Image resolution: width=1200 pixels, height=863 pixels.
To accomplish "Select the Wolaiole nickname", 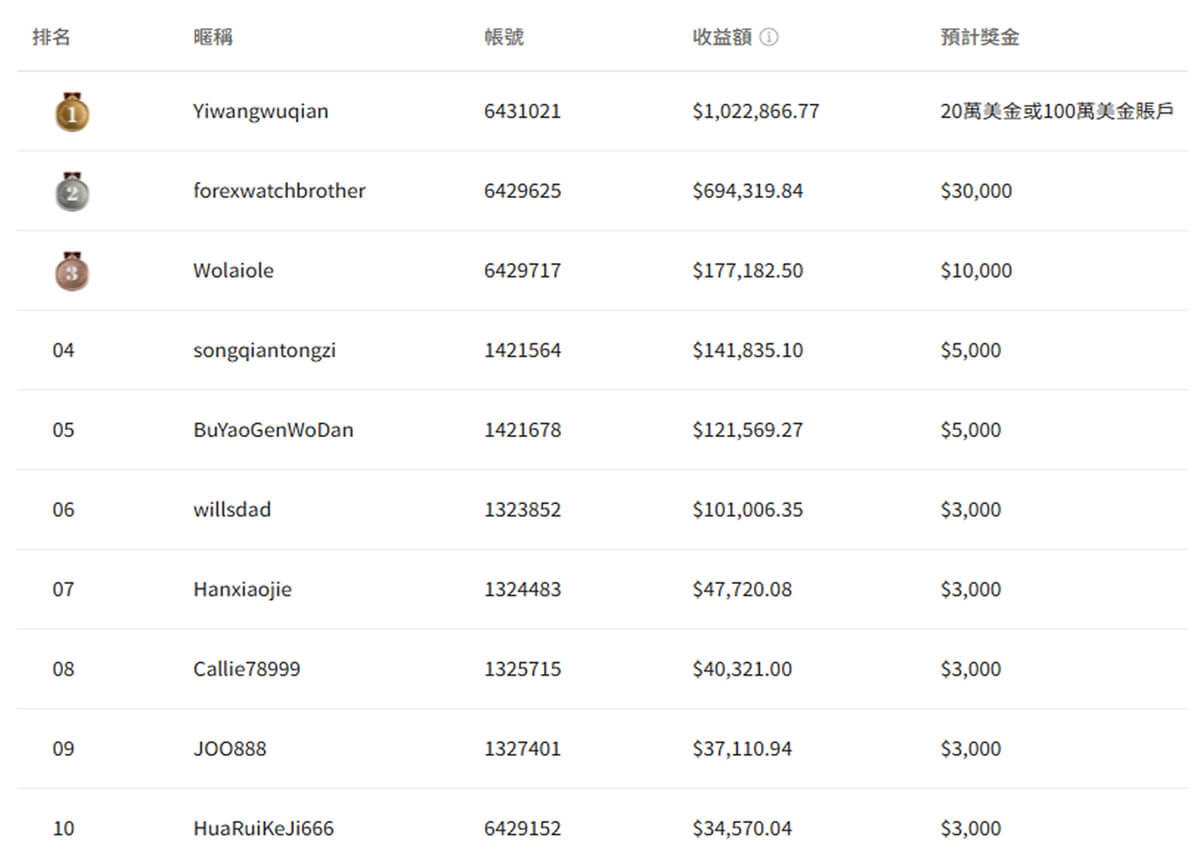I will (x=233, y=271).
